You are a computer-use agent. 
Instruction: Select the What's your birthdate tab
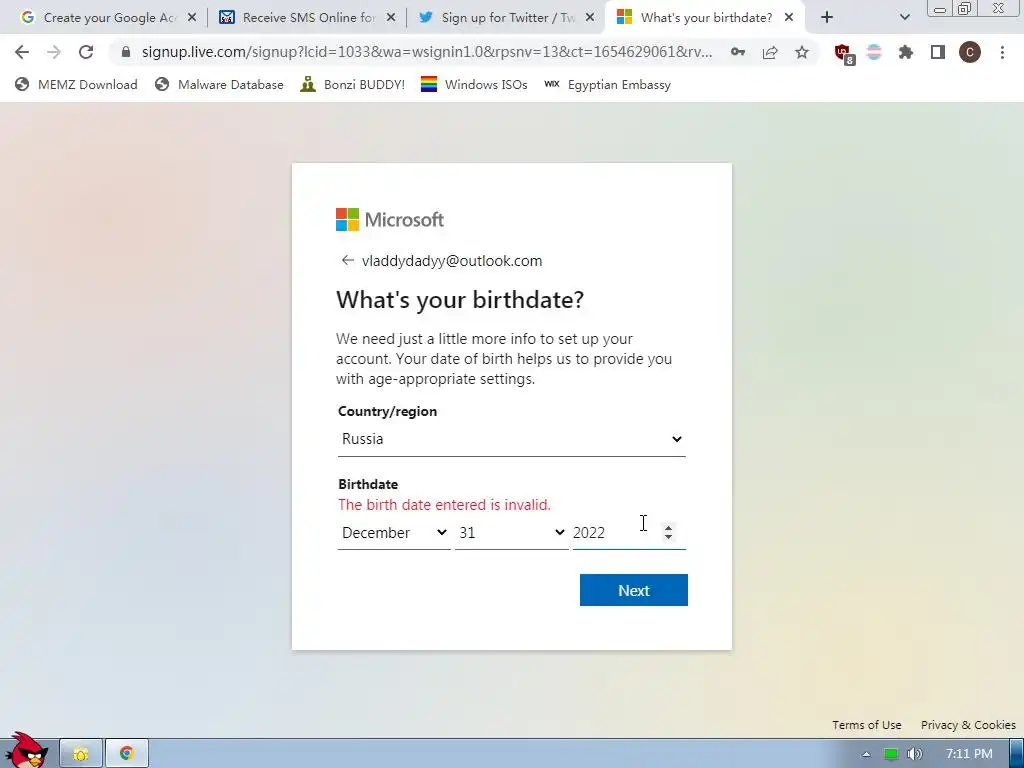(x=705, y=18)
